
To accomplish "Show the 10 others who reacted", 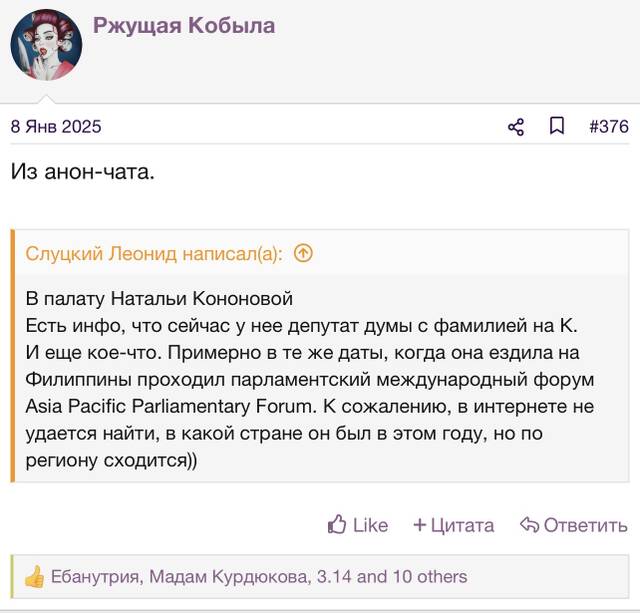I will click(430, 577).
